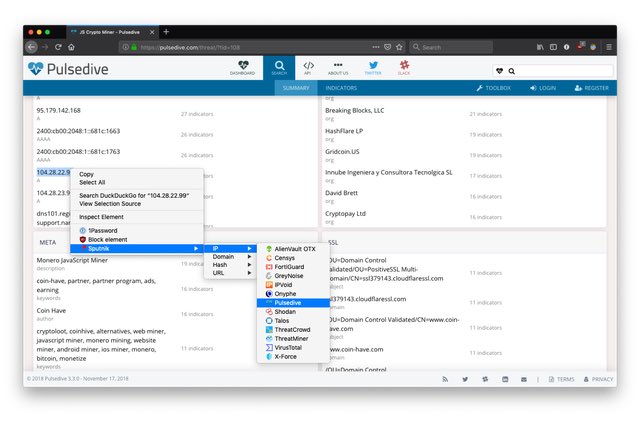640x427 pixels.
Task: Close the JS Crypto Miner browser tab
Action: coord(152,32)
